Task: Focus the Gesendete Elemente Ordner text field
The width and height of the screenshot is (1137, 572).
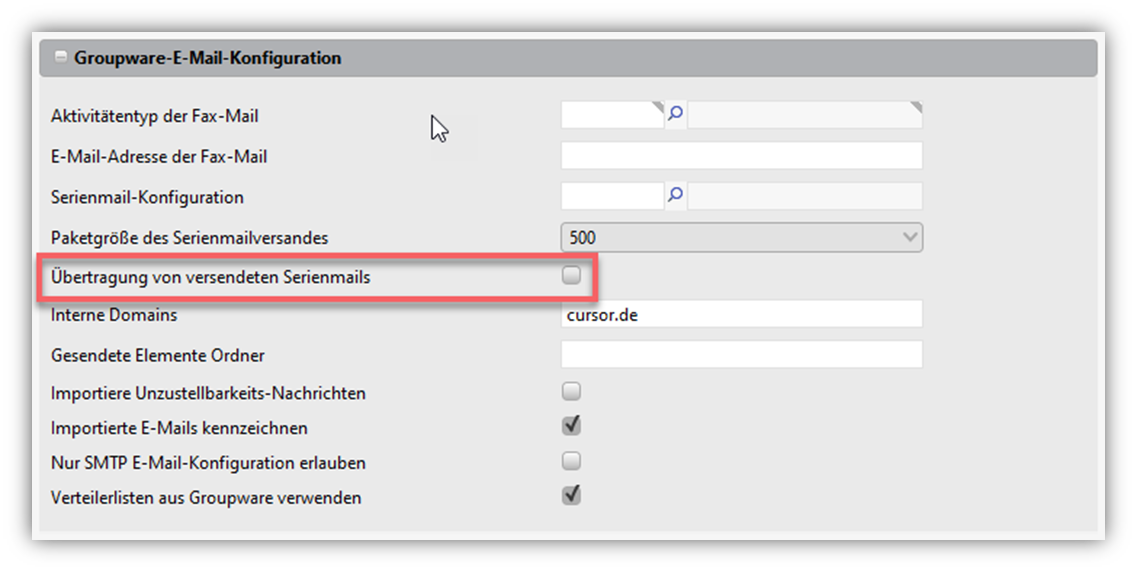Action: [x=741, y=354]
